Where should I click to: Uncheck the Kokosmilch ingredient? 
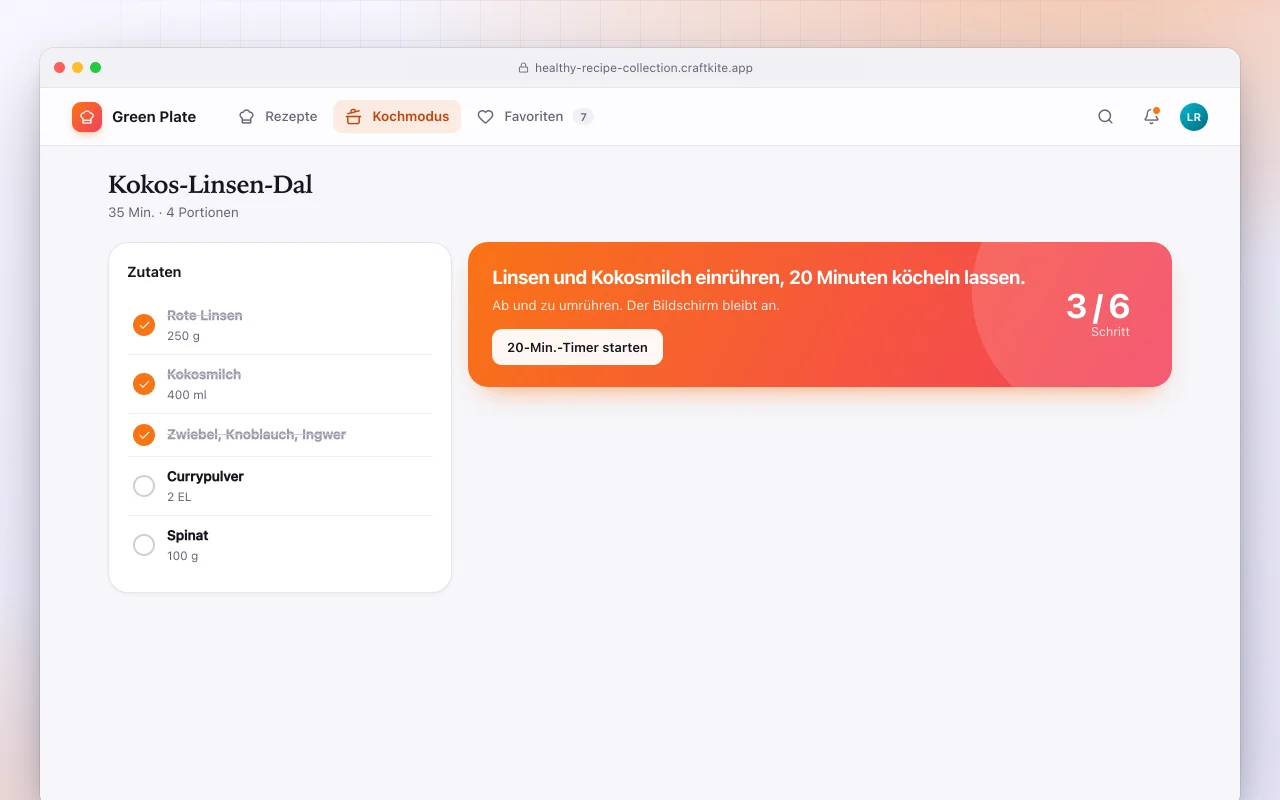pos(144,384)
